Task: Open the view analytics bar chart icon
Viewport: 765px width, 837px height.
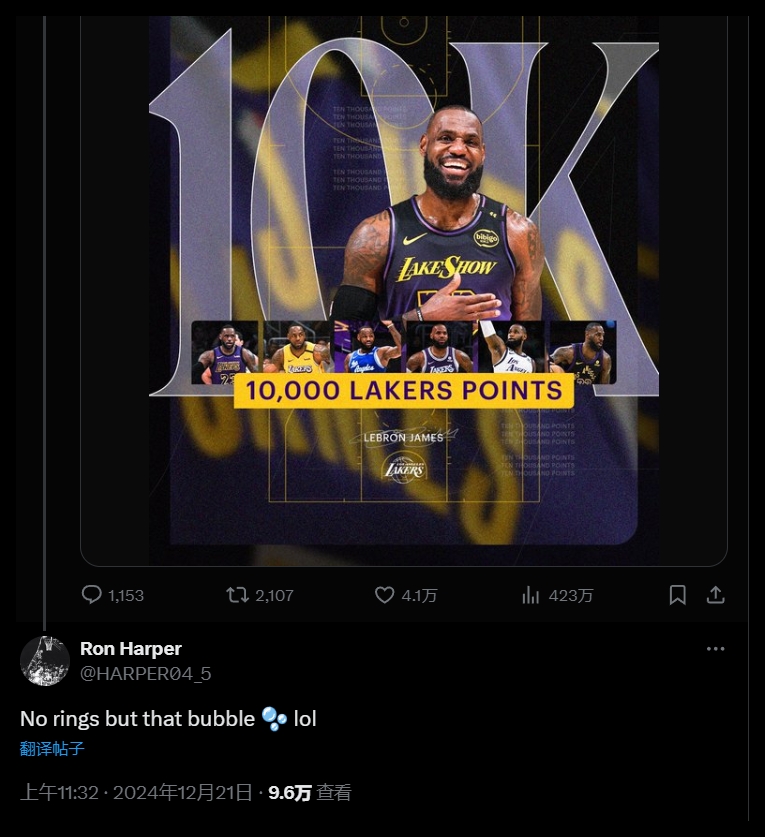Action: 531,595
